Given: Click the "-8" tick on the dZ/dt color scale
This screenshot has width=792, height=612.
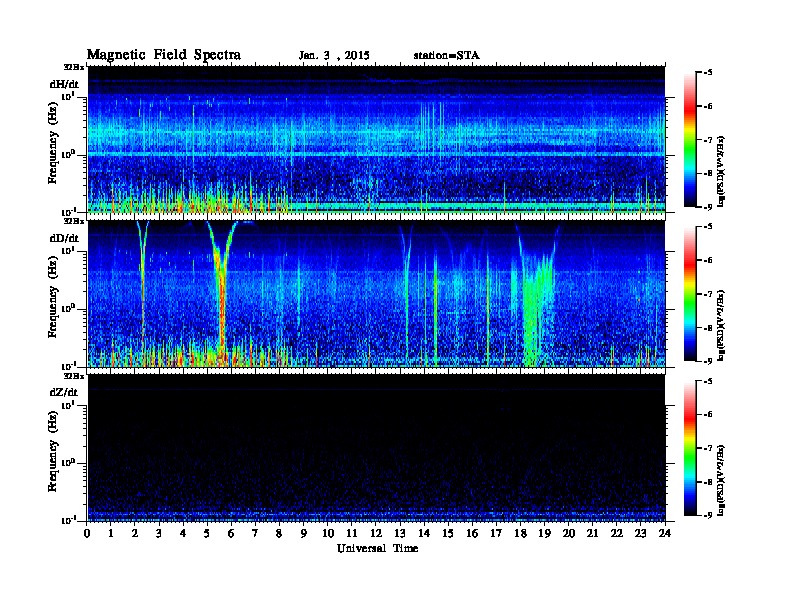Looking at the screenshot, I should 707,482.
